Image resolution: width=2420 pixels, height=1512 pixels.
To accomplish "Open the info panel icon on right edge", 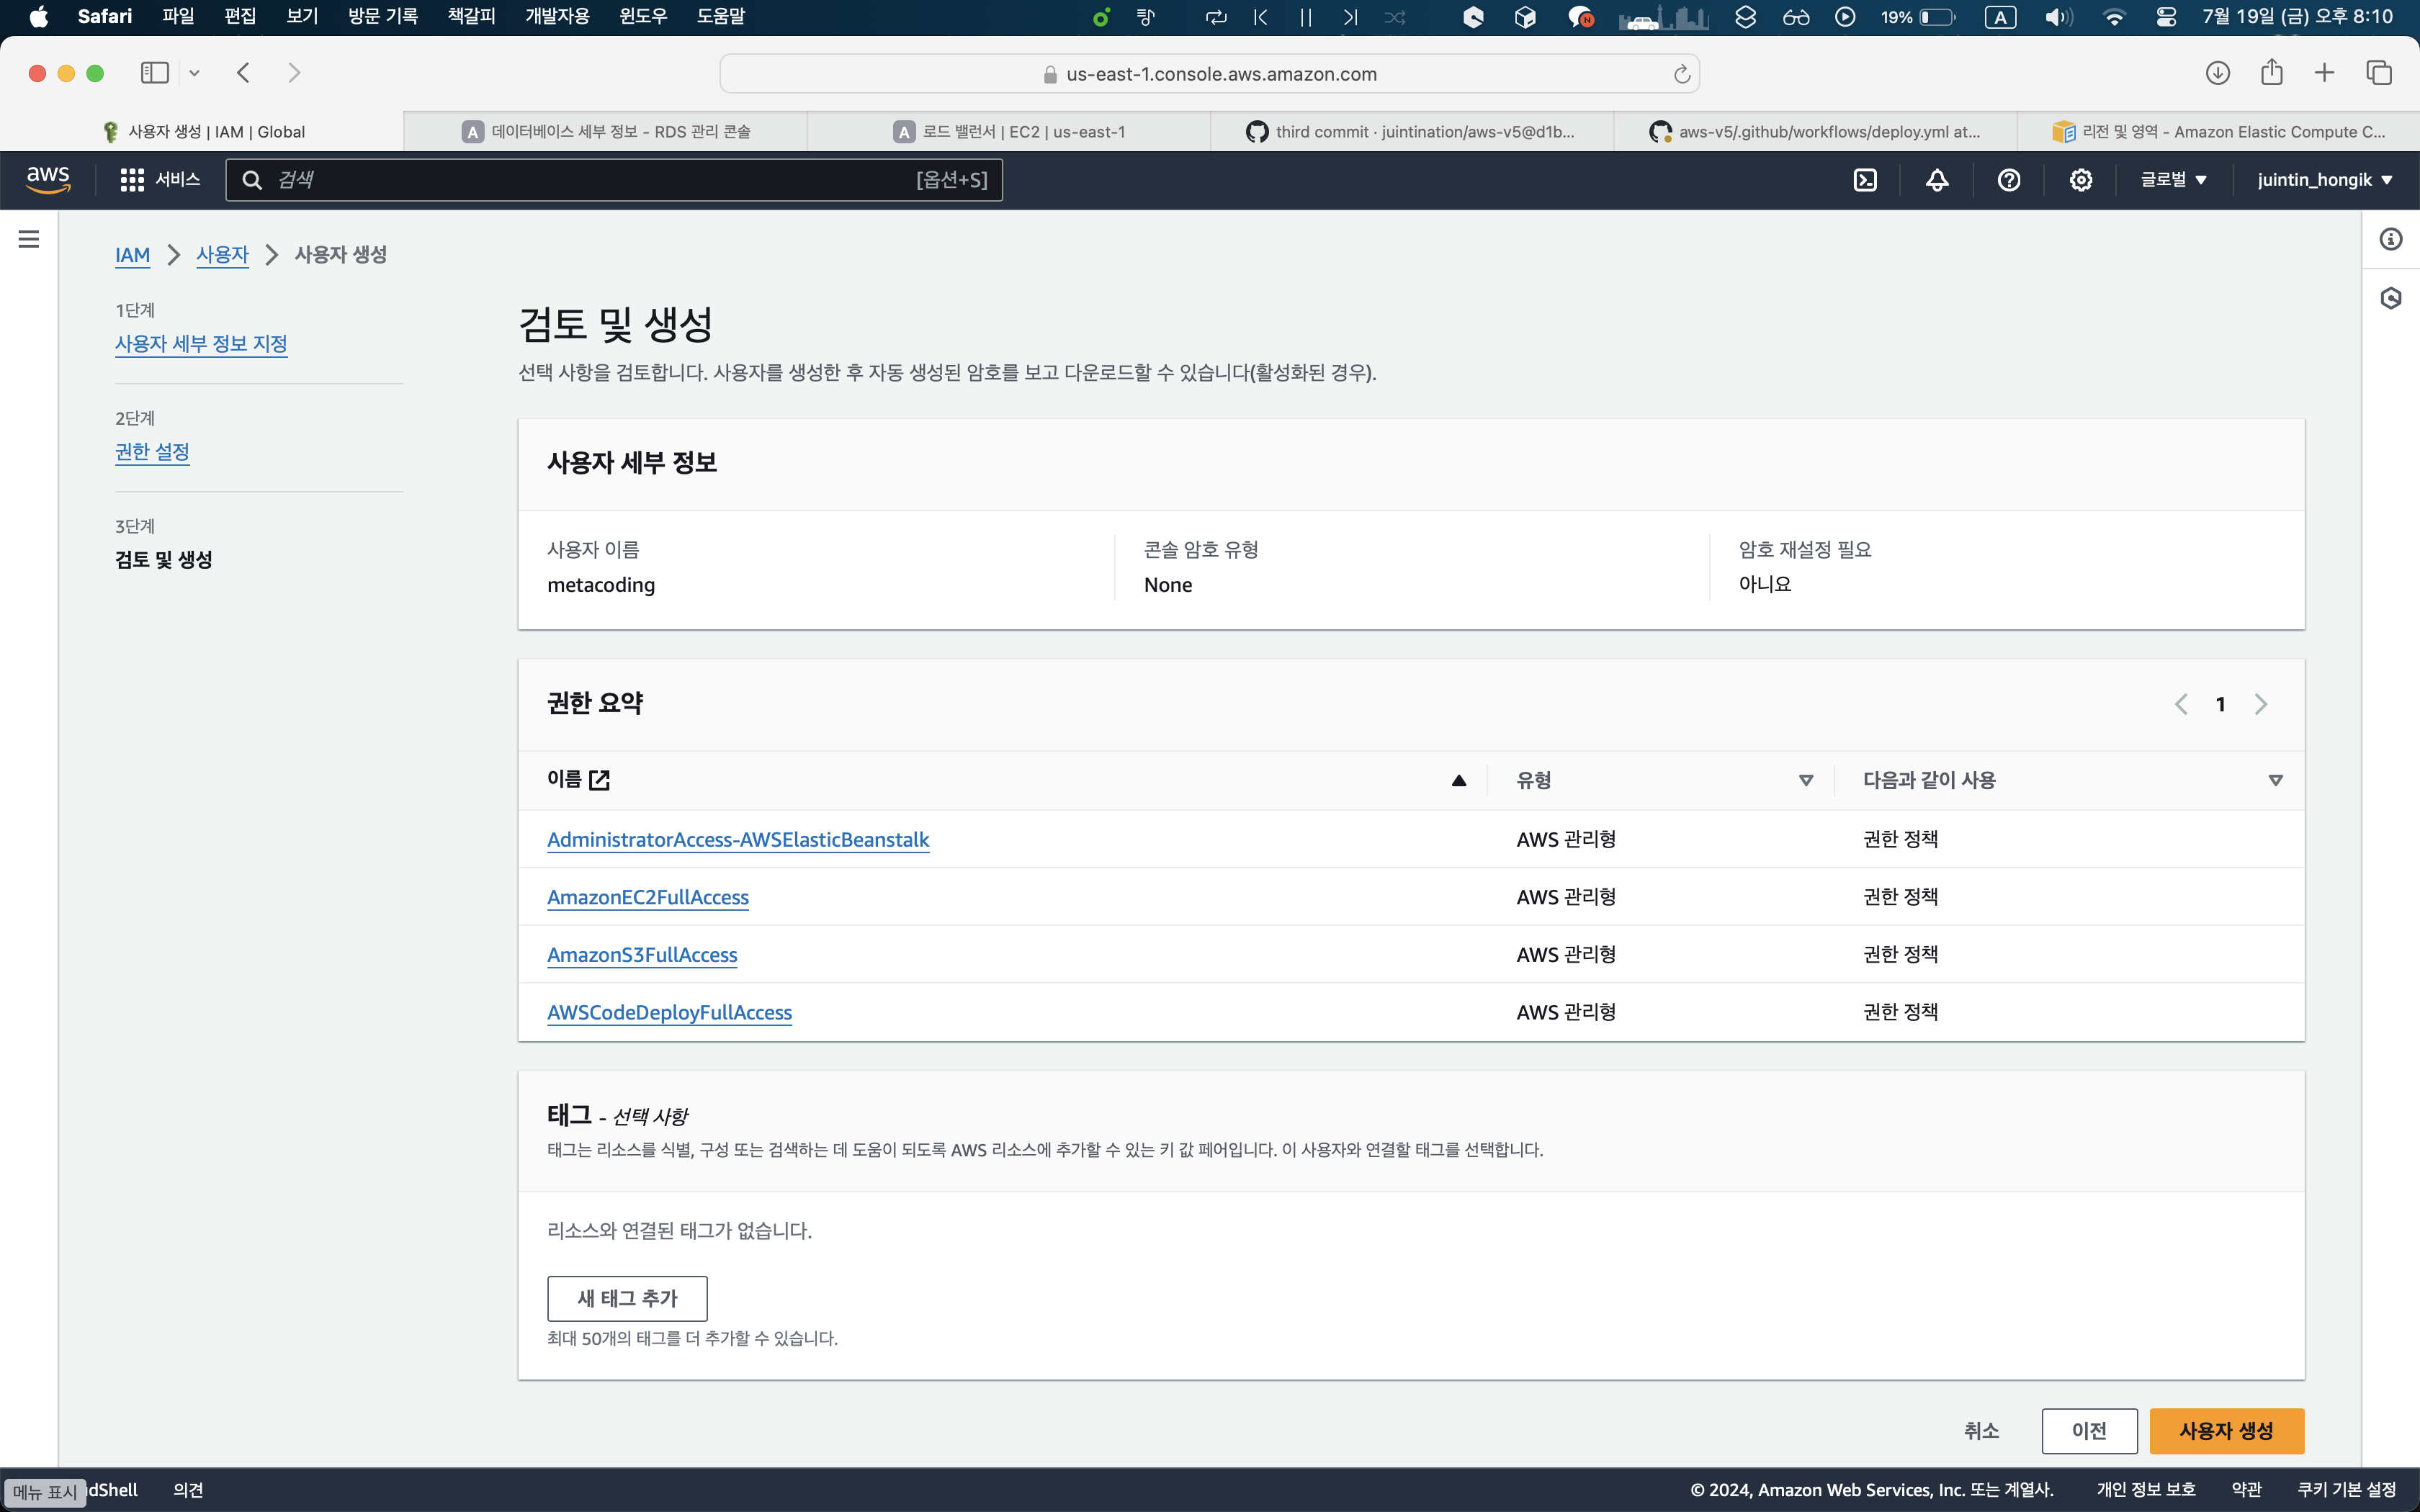I will click(x=2391, y=239).
